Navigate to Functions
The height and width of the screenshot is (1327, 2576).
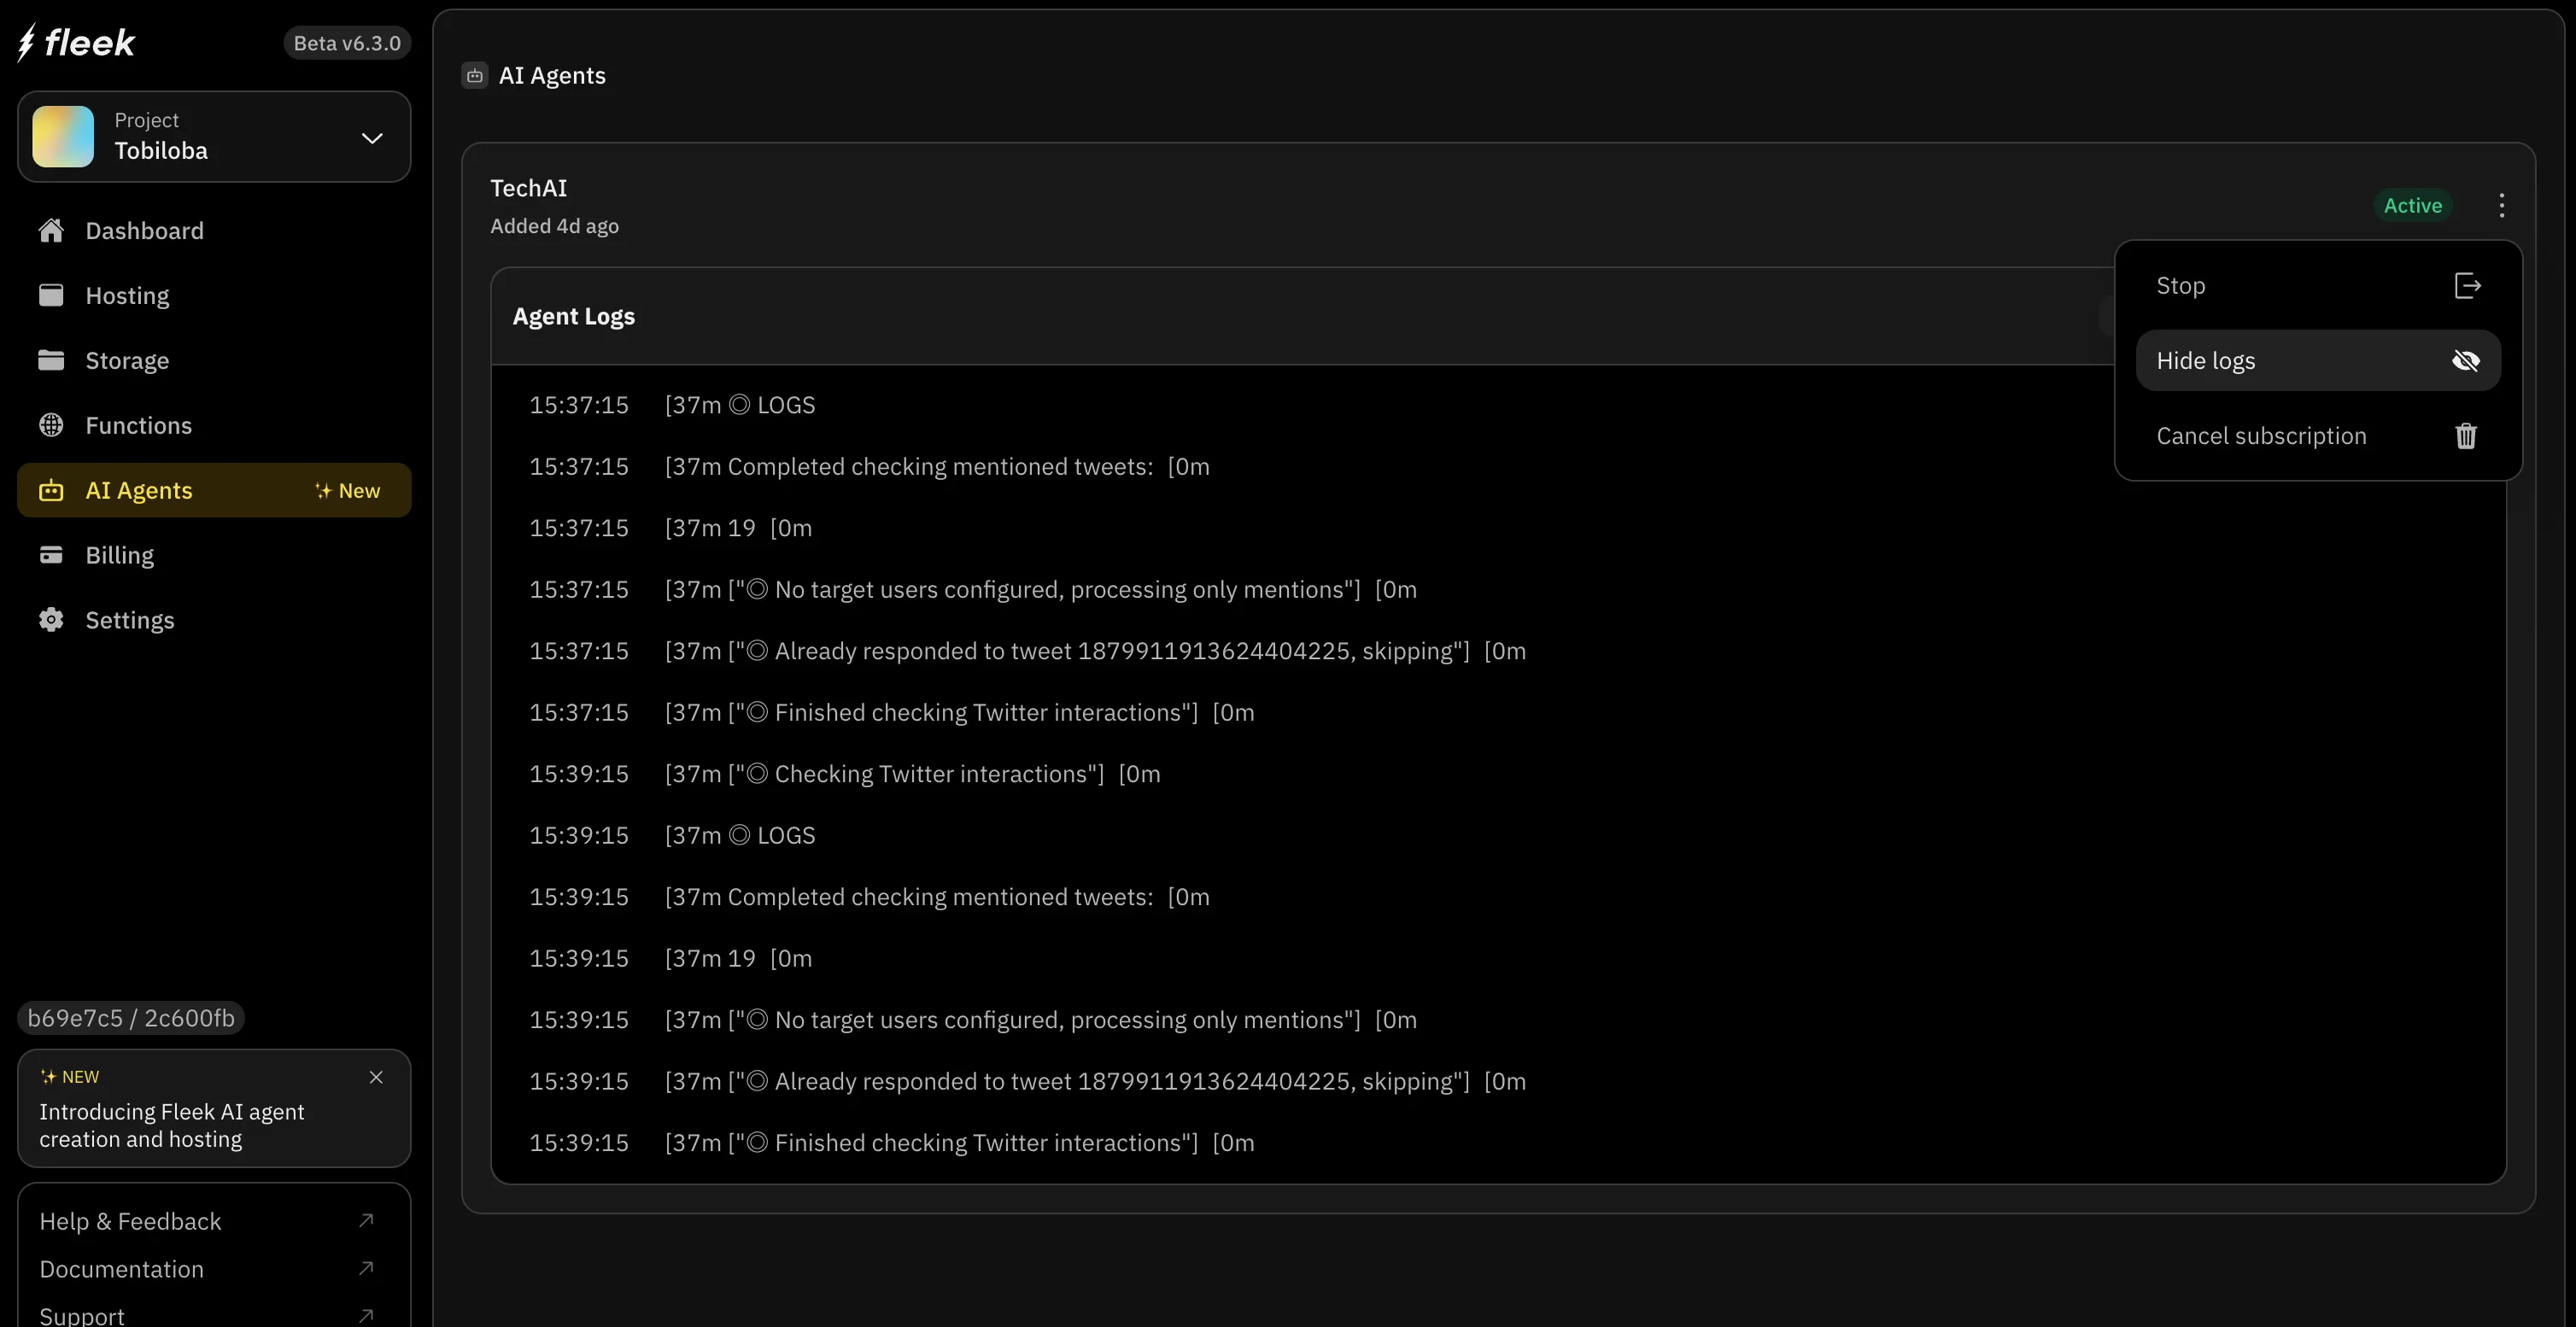tap(139, 424)
